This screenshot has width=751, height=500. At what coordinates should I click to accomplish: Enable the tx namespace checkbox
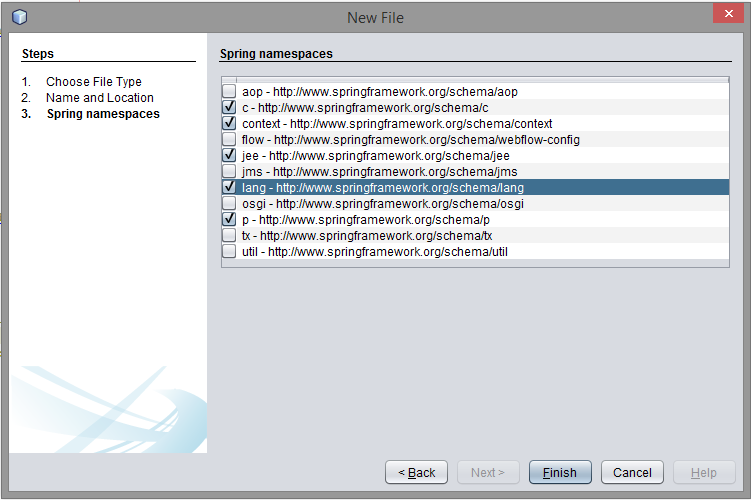[x=229, y=235]
